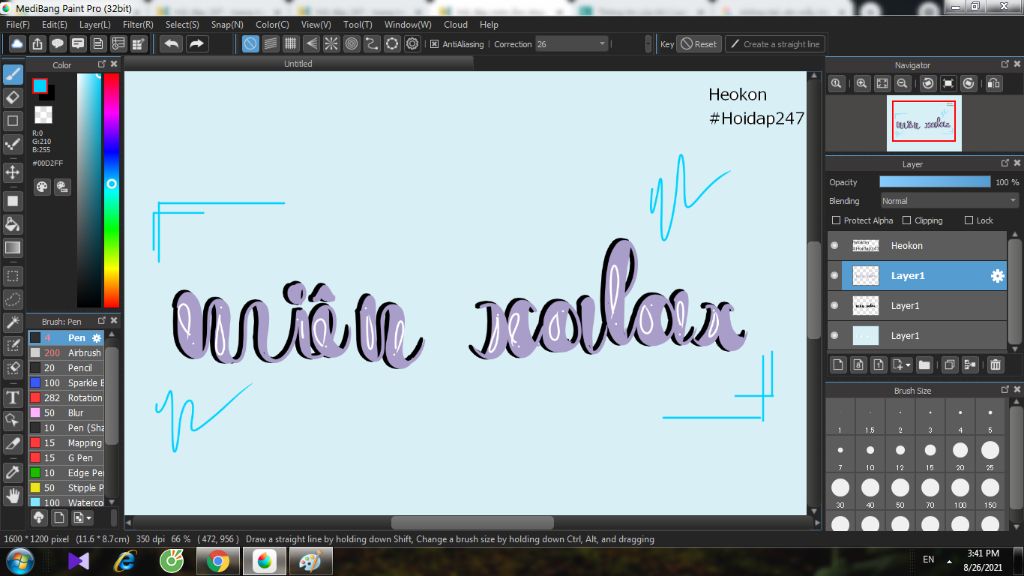Open snap settings gear in toolbar
The height and width of the screenshot is (576, 1024).
412,44
